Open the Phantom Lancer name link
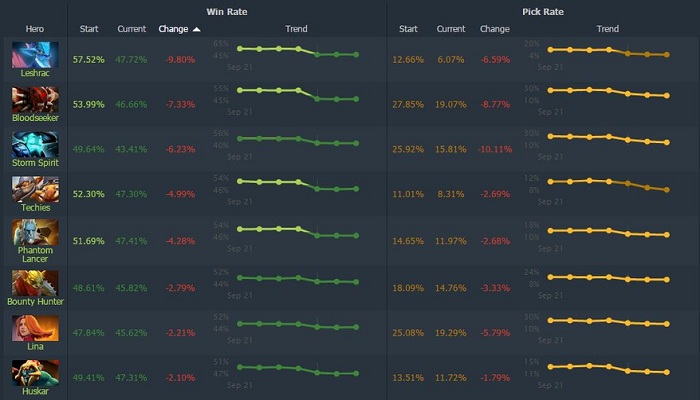The width and height of the screenshot is (700, 400). click(x=35, y=254)
